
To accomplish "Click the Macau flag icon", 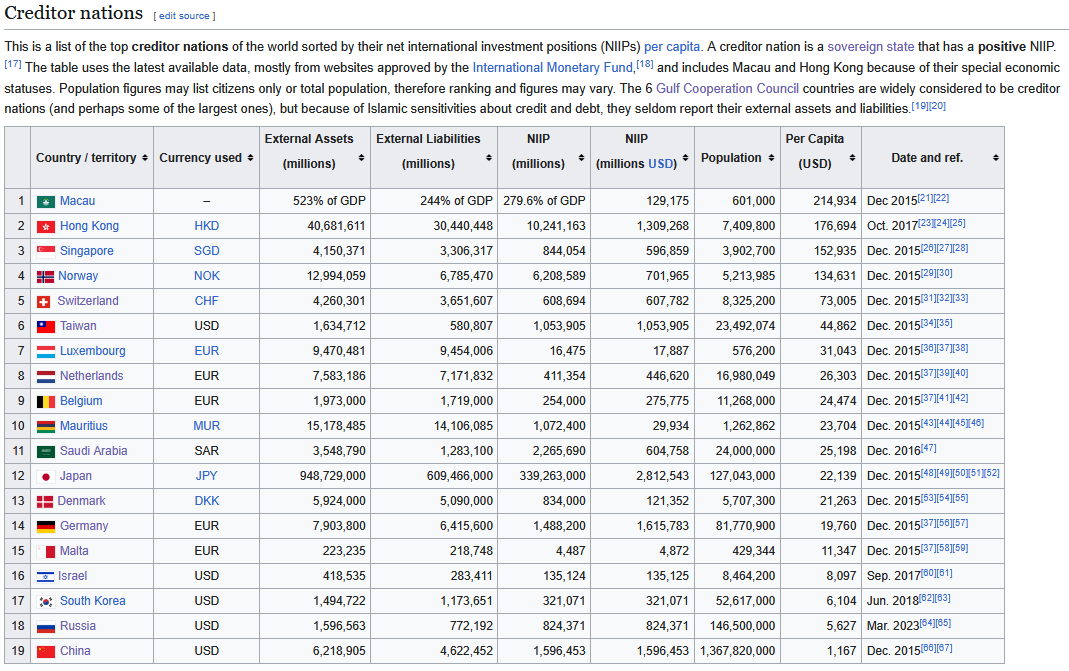I will 46,201.
